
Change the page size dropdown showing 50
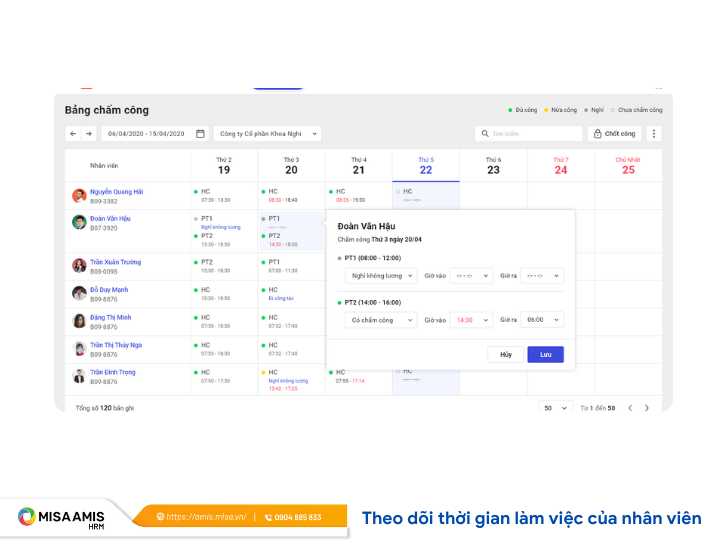pyautogui.click(x=555, y=408)
